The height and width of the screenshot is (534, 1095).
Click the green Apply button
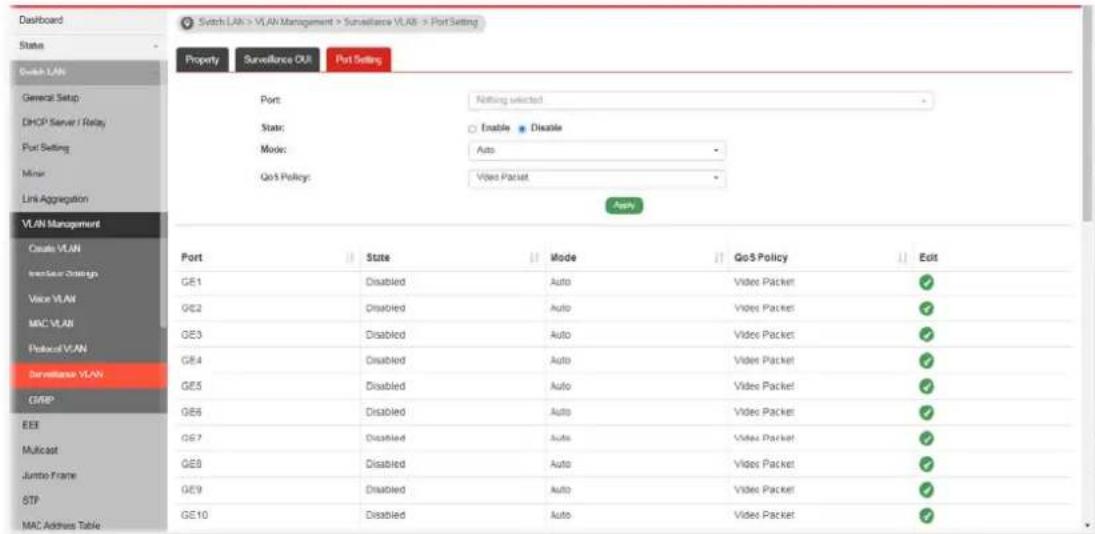[x=624, y=206]
